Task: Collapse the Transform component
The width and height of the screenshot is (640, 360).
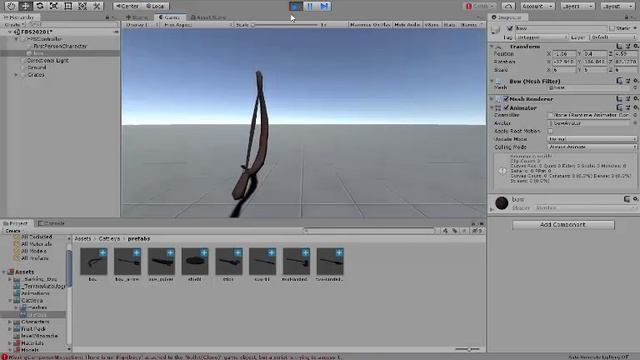Action: pos(492,47)
